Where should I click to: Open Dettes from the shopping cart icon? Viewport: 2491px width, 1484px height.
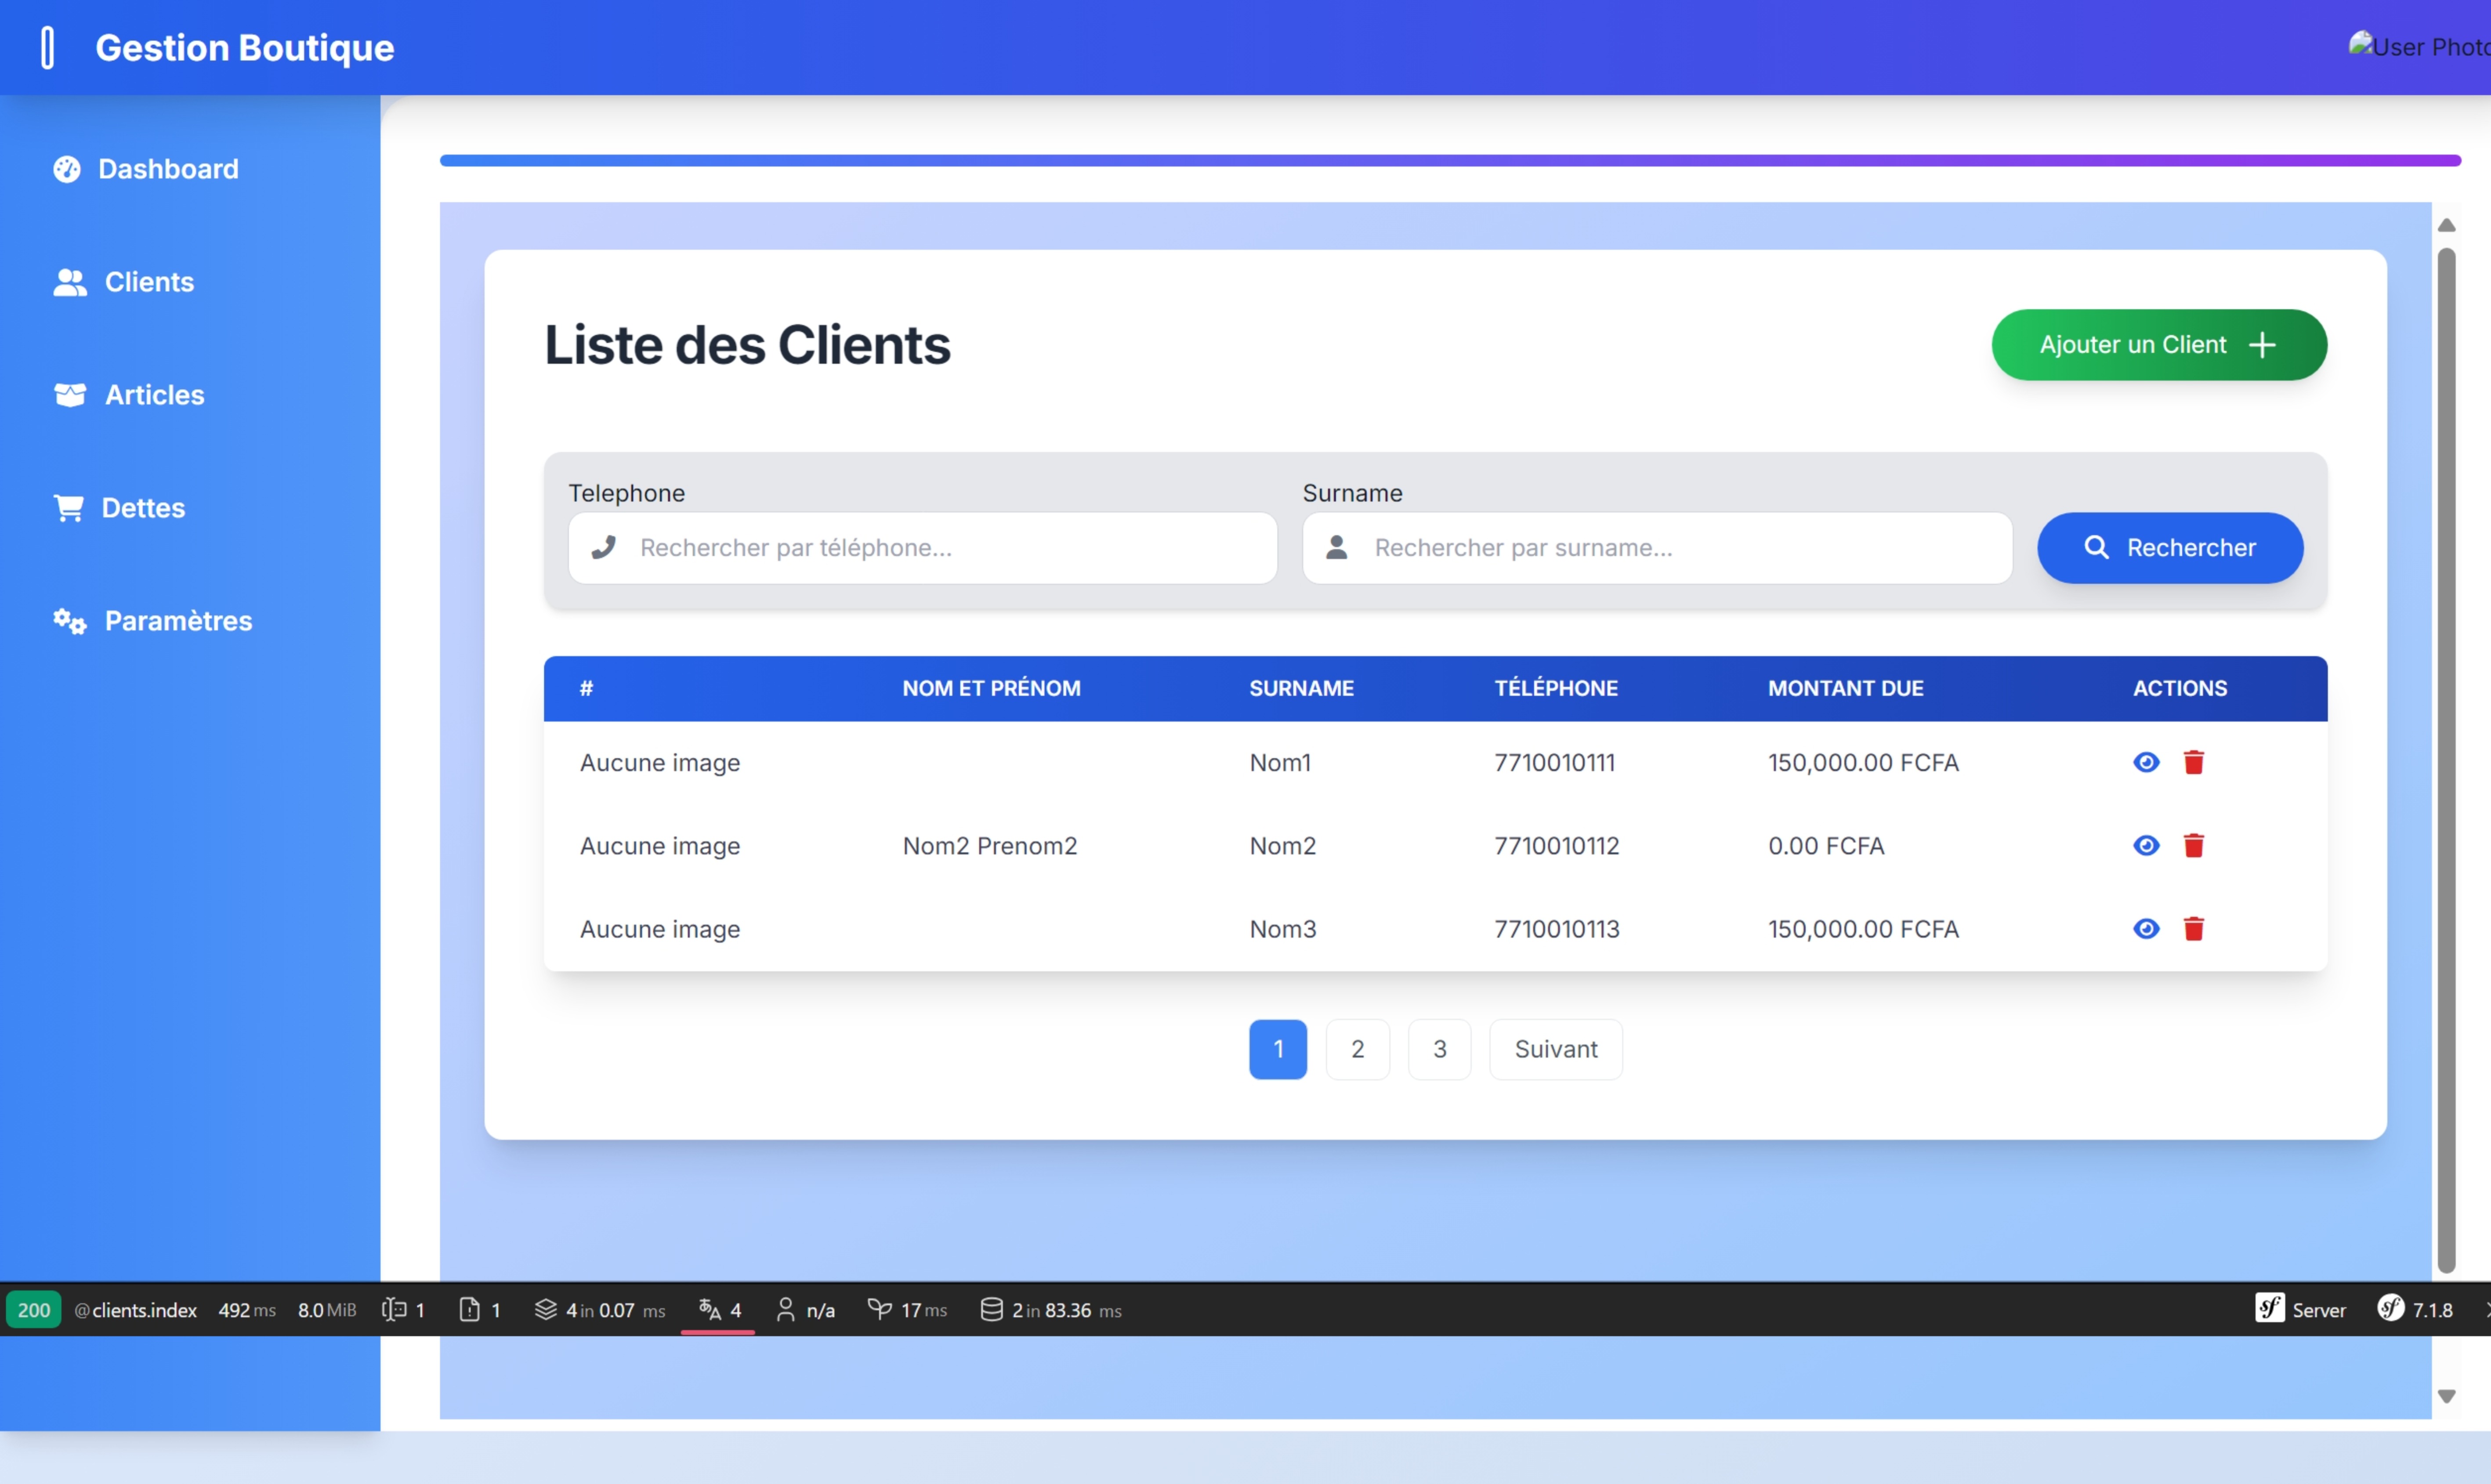coord(68,508)
